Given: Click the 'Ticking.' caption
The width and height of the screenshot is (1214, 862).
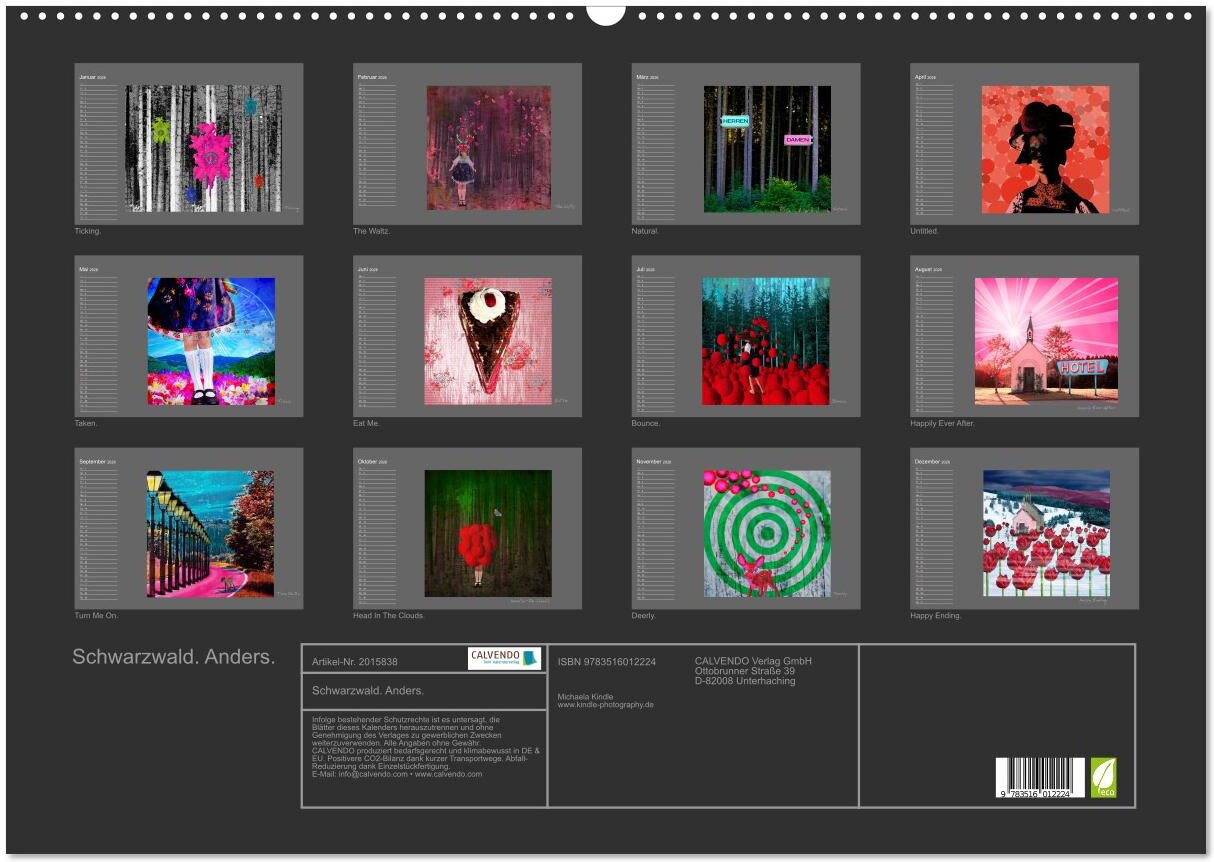Looking at the screenshot, I should pyautogui.click(x=88, y=231).
